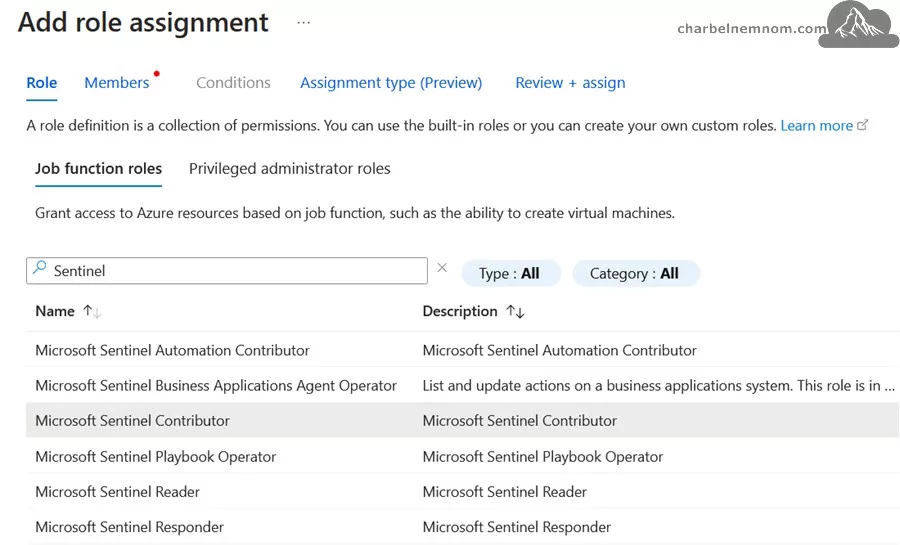Screen dimensions: 900x545
Task: Select the Job function roles sub-tab
Action: [98, 169]
